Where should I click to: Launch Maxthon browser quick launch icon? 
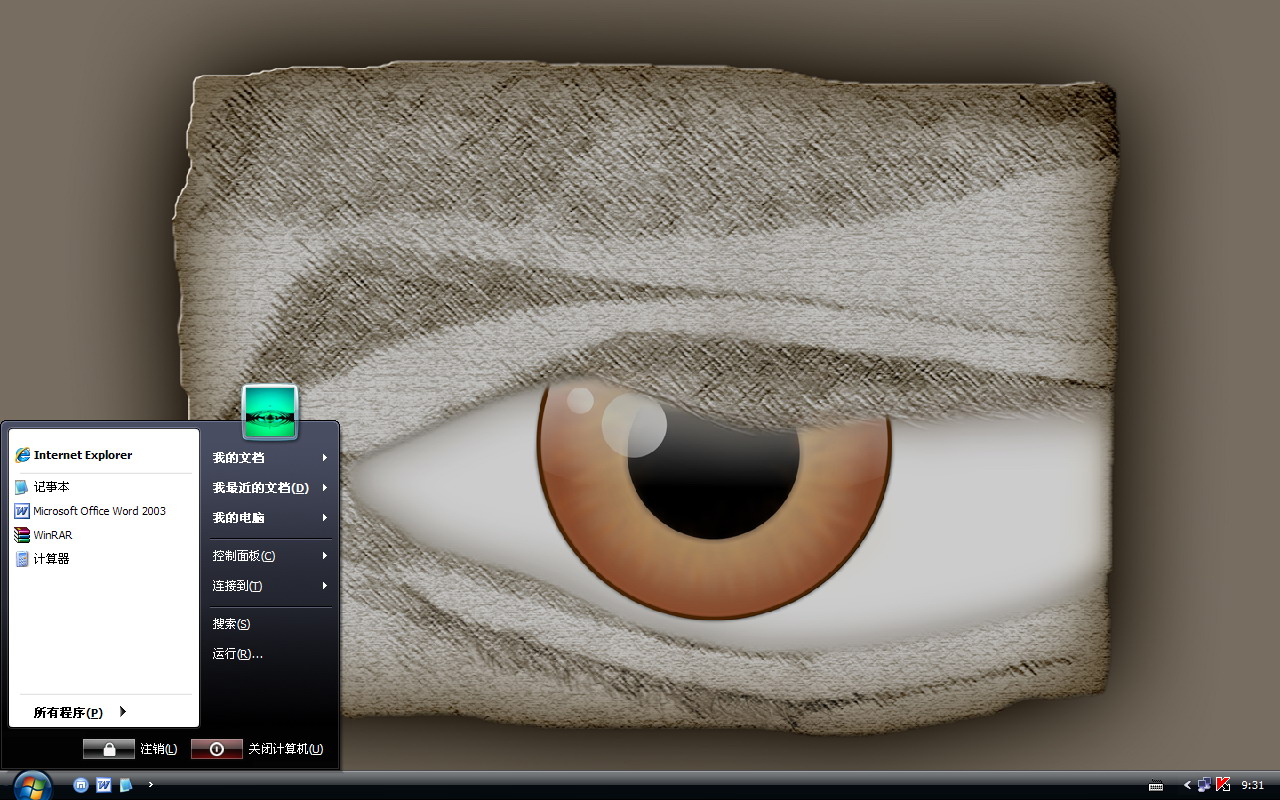pyautogui.click(x=81, y=785)
